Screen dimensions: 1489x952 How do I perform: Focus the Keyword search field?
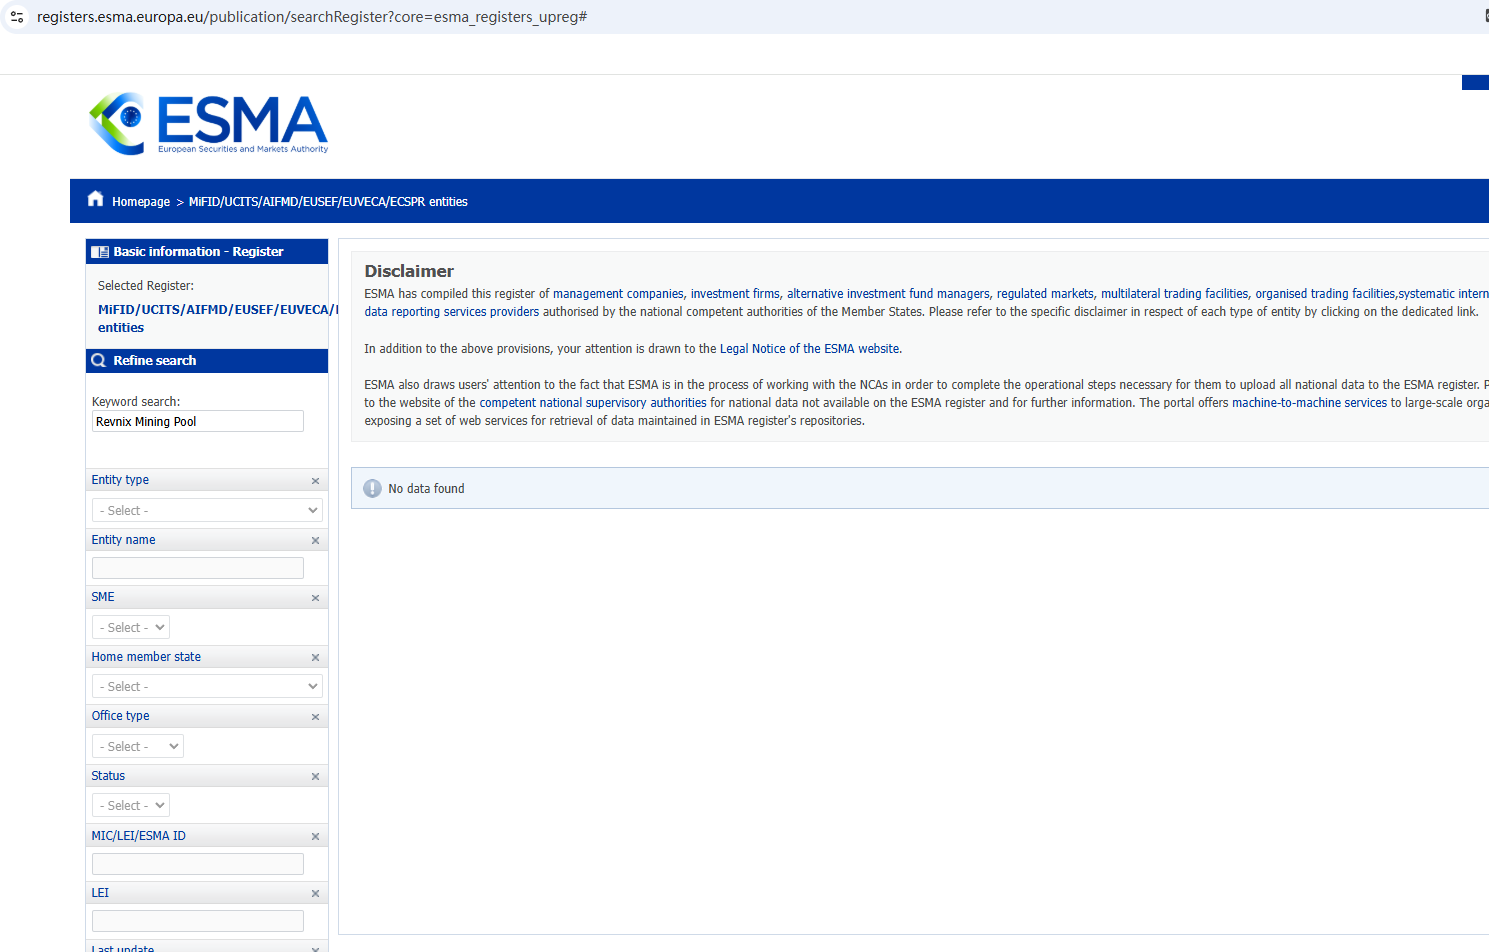pos(198,421)
